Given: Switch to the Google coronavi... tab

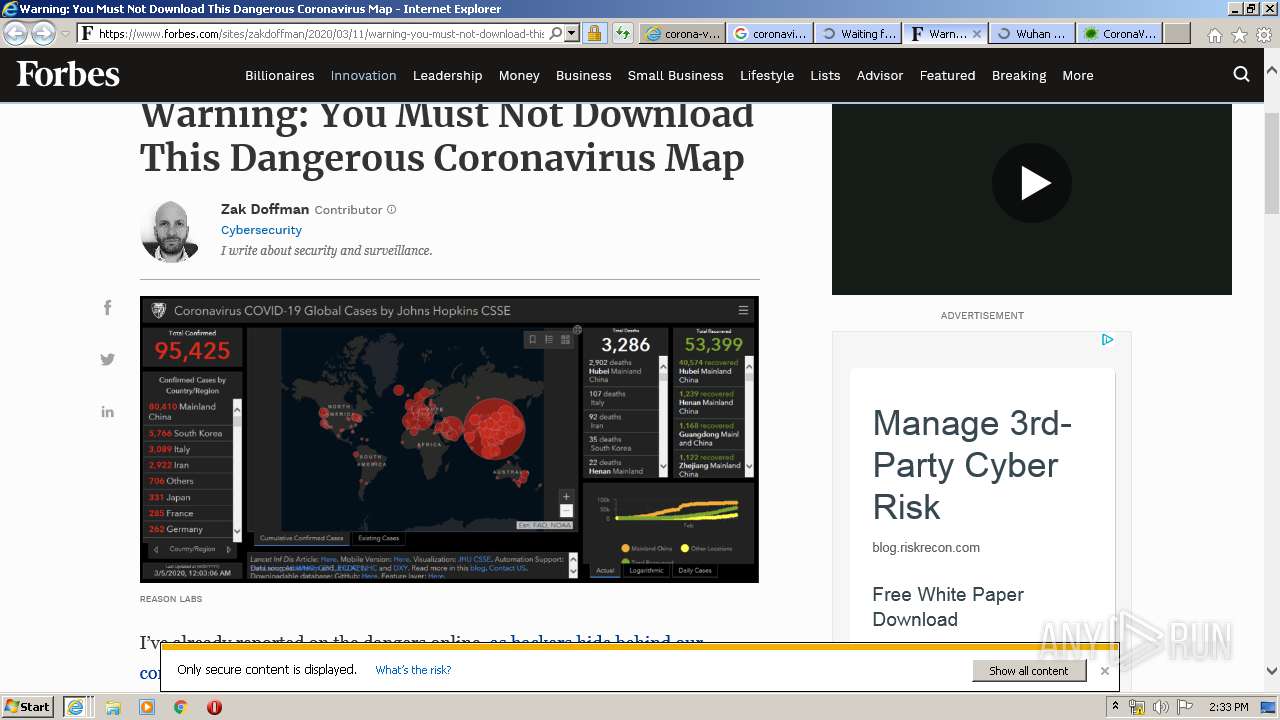Looking at the screenshot, I should point(770,33).
